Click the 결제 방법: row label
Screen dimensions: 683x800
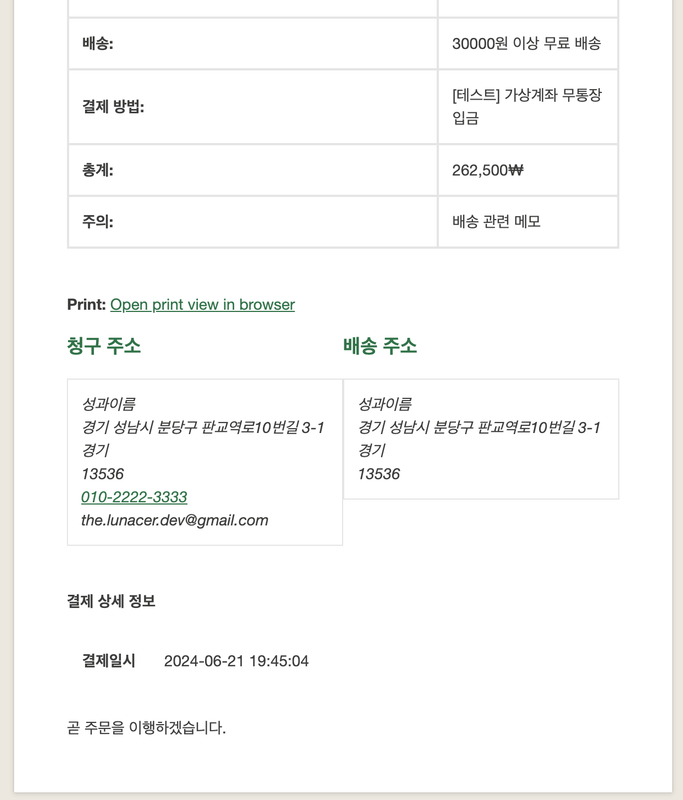[x=113, y=106]
